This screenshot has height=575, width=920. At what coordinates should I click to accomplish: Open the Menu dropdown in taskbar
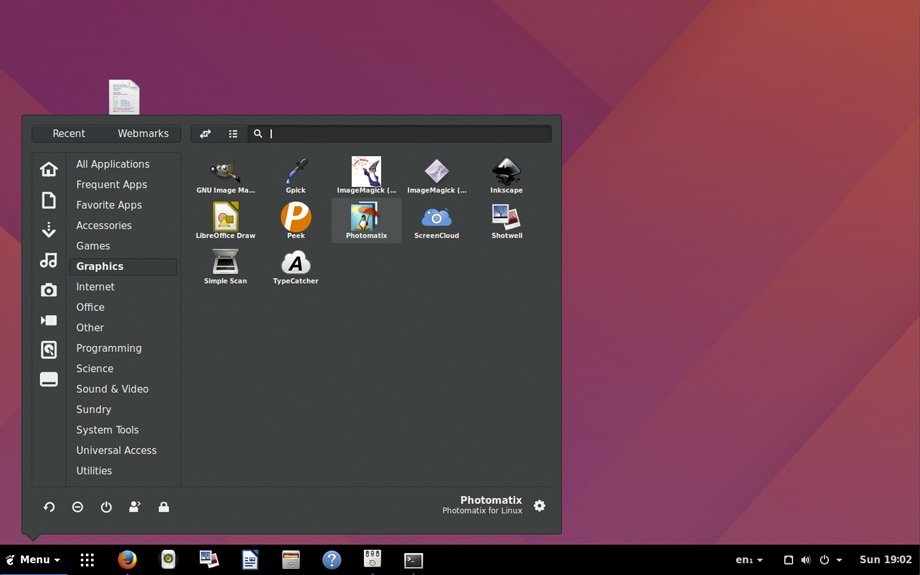pos(33,560)
